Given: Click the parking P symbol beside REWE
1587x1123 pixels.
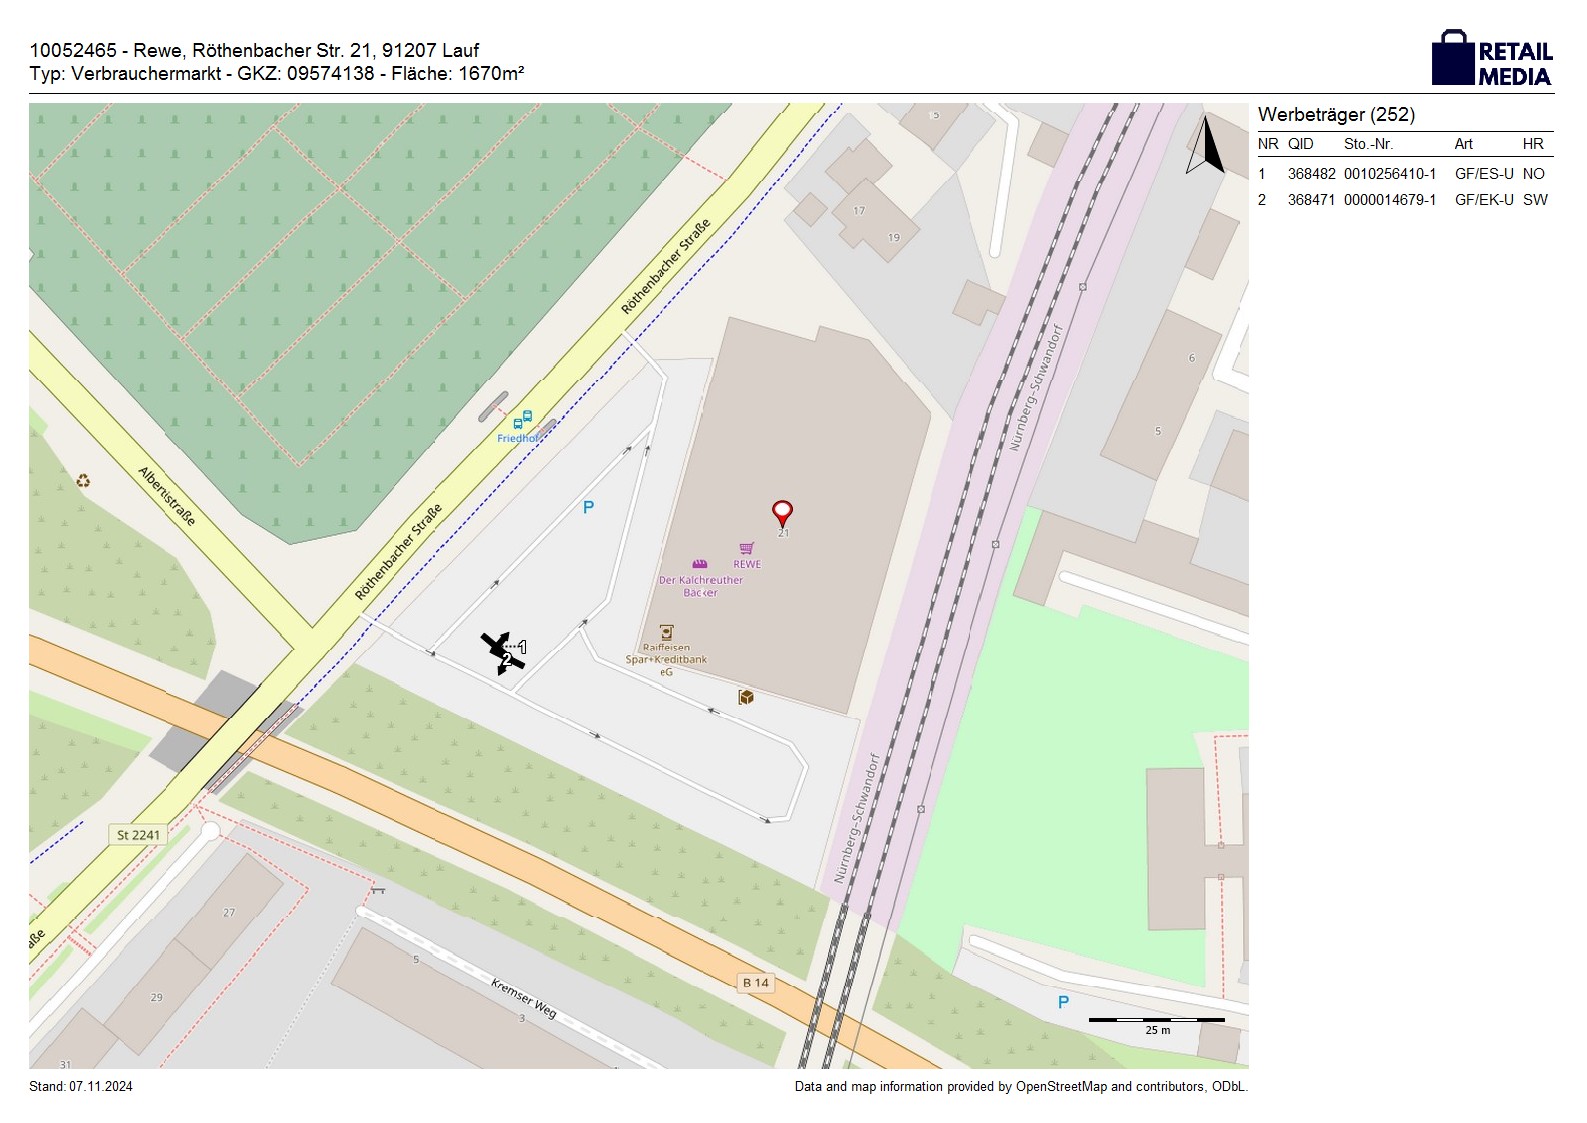Looking at the screenshot, I should tap(588, 507).
